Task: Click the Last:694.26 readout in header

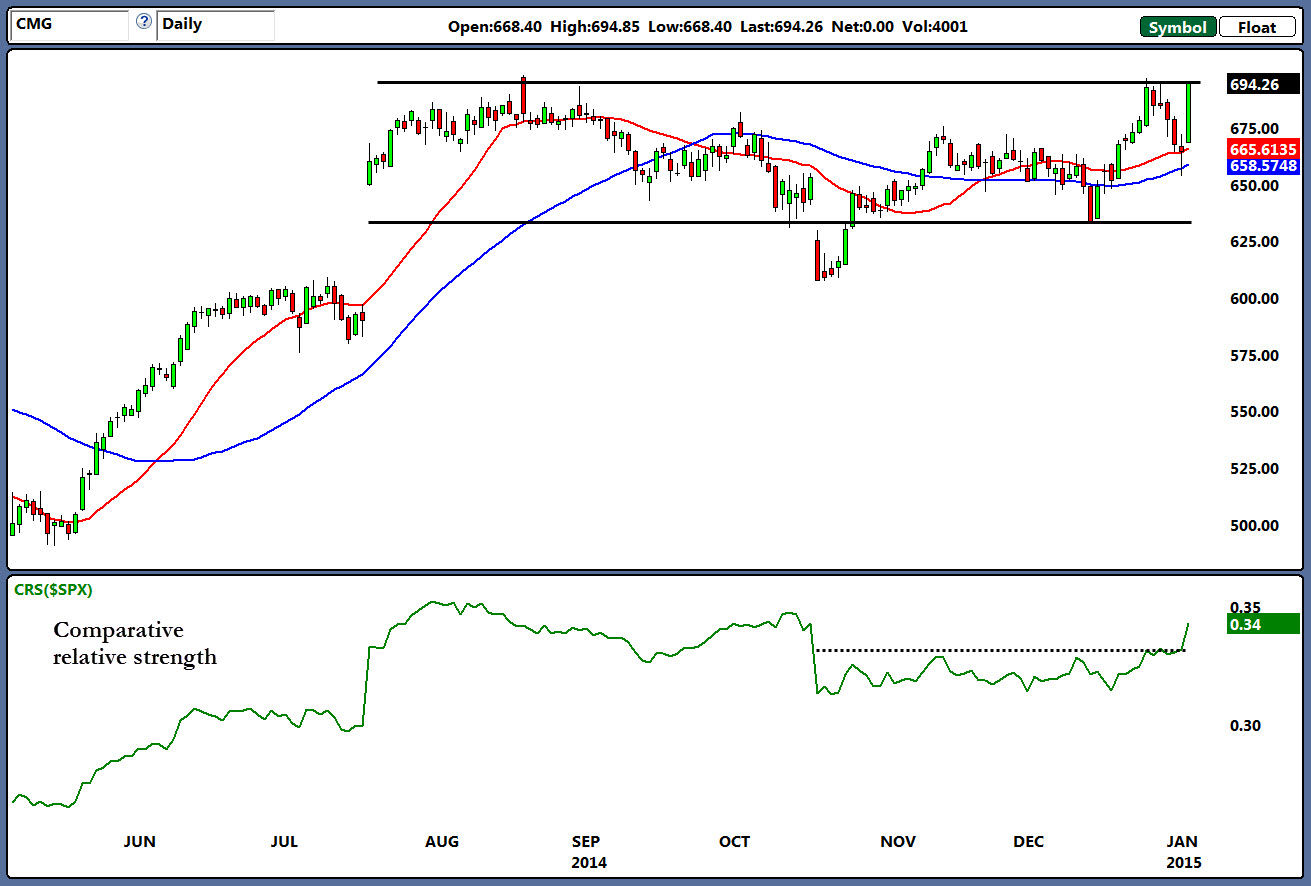Action: coord(781,28)
